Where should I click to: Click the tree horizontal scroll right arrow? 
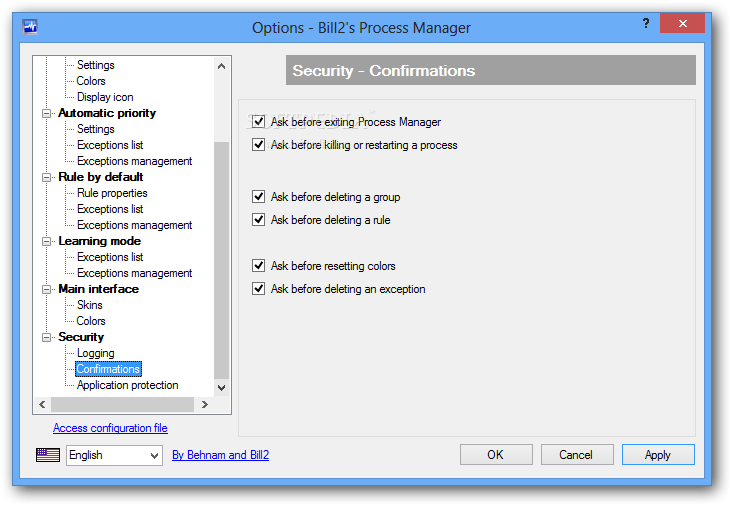(204, 404)
